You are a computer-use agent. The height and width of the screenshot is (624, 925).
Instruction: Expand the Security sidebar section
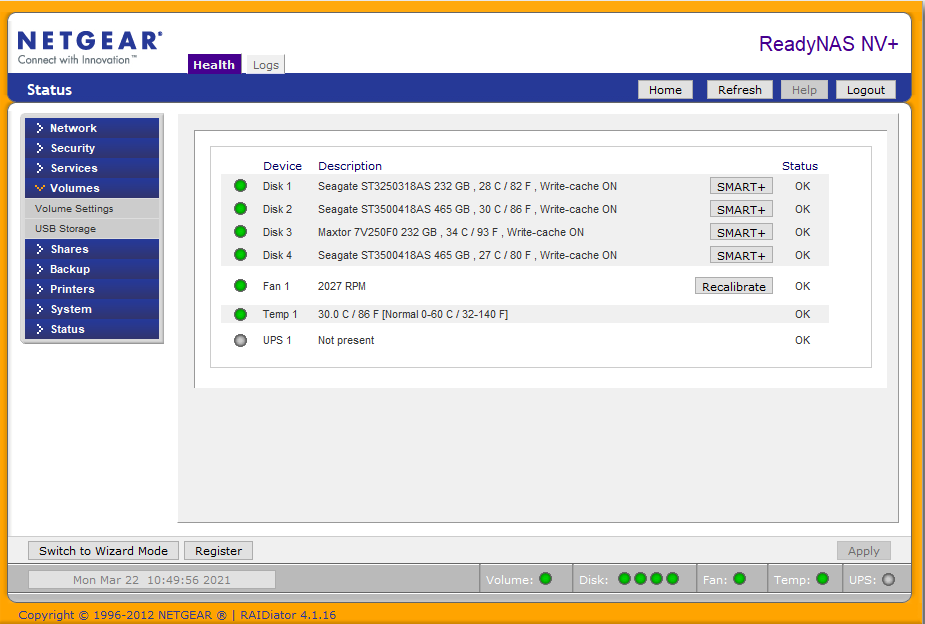coord(72,148)
